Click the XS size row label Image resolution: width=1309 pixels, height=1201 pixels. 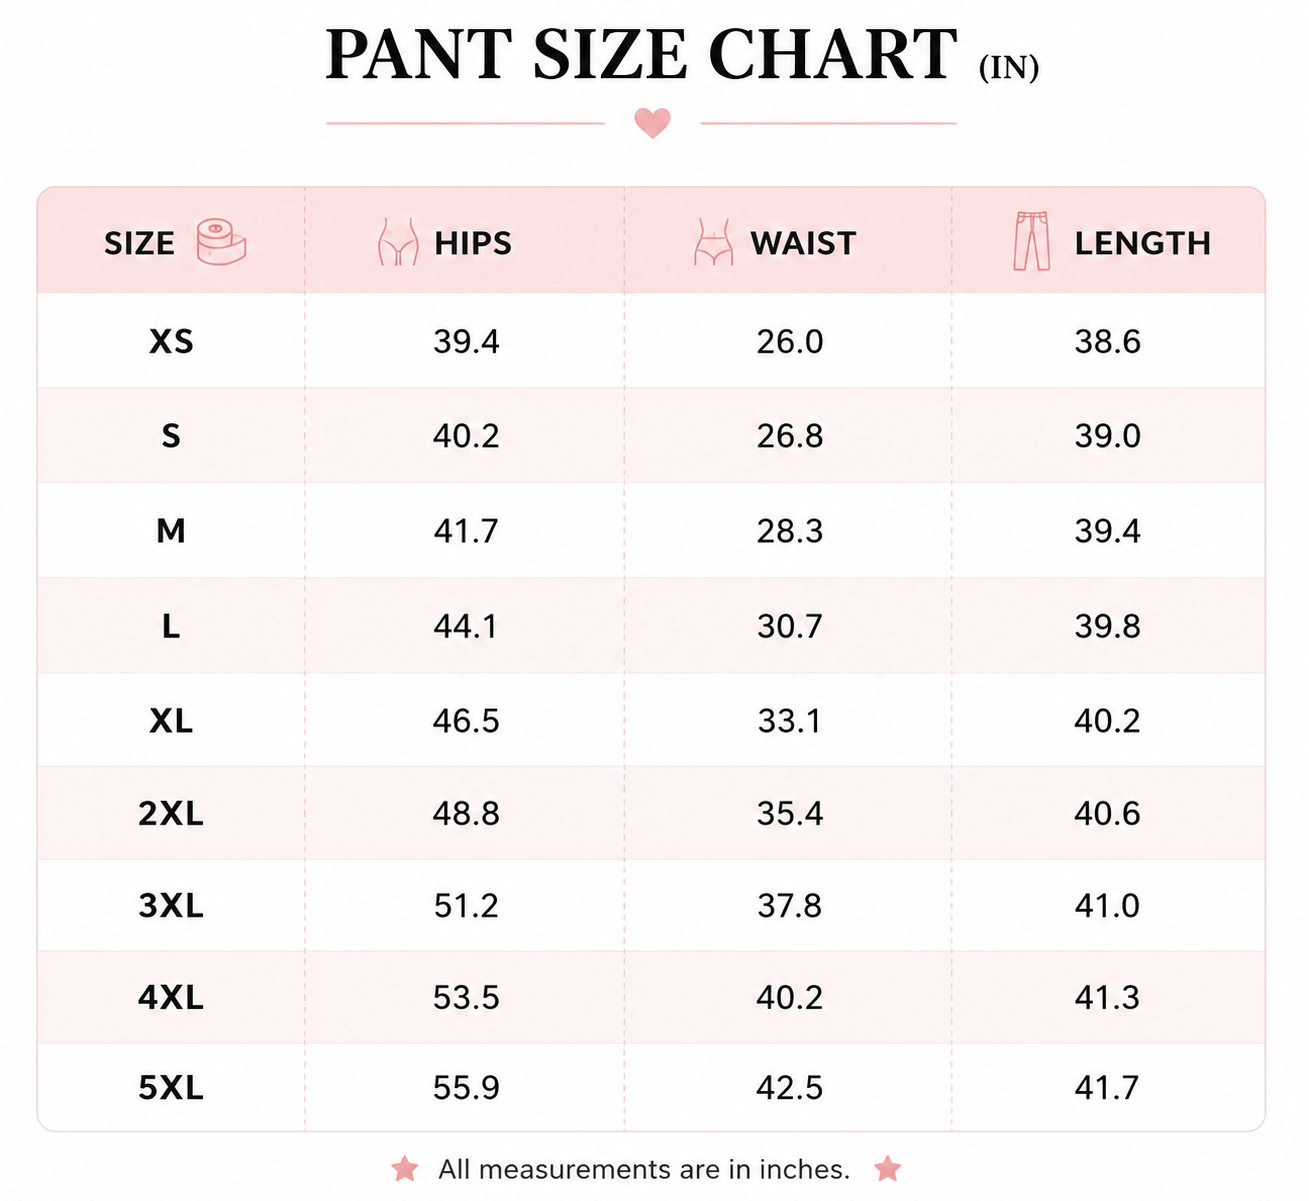(171, 342)
